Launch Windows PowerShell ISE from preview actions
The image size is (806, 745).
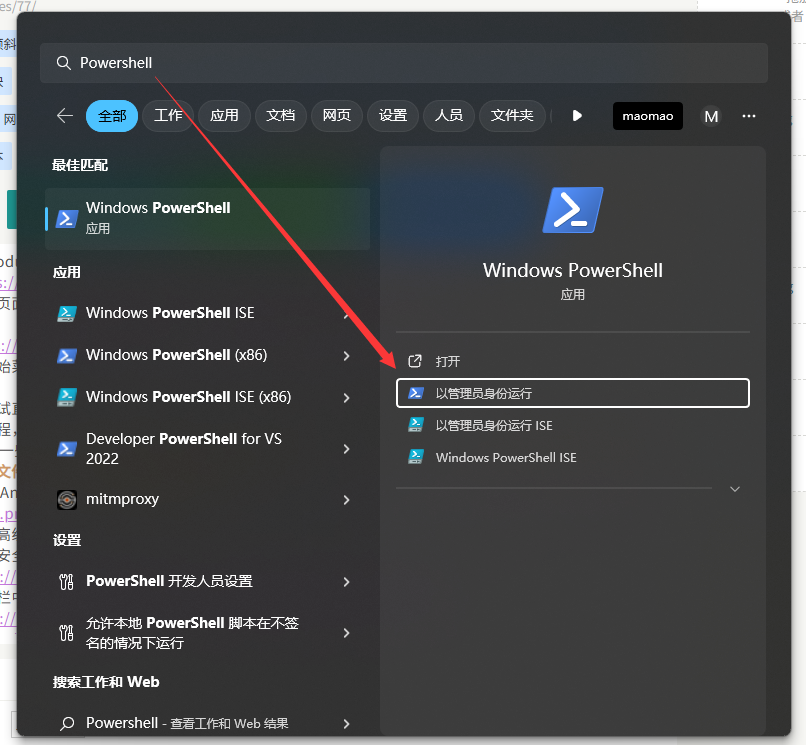tap(573, 457)
